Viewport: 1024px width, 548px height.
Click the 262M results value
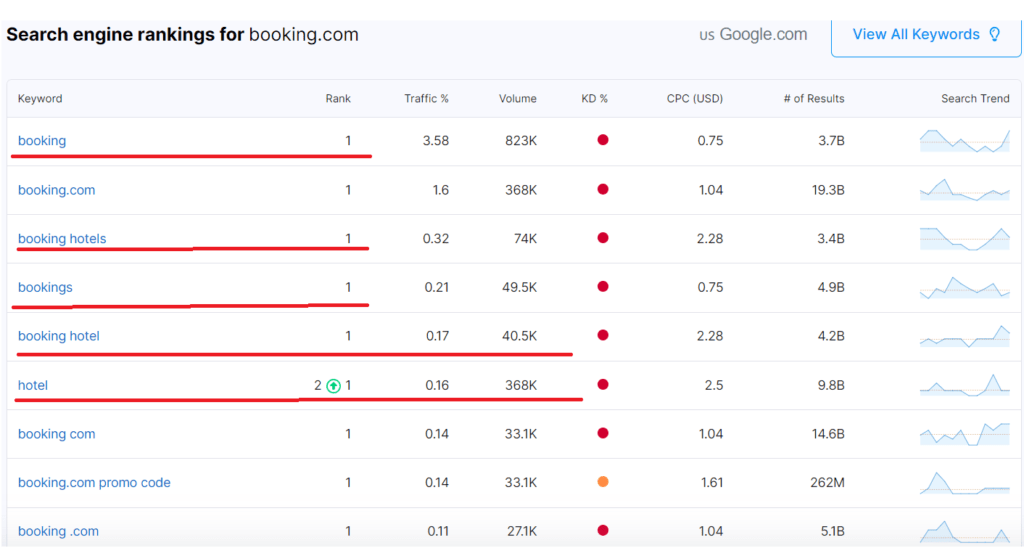pyautogui.click(x=827, y=483)
